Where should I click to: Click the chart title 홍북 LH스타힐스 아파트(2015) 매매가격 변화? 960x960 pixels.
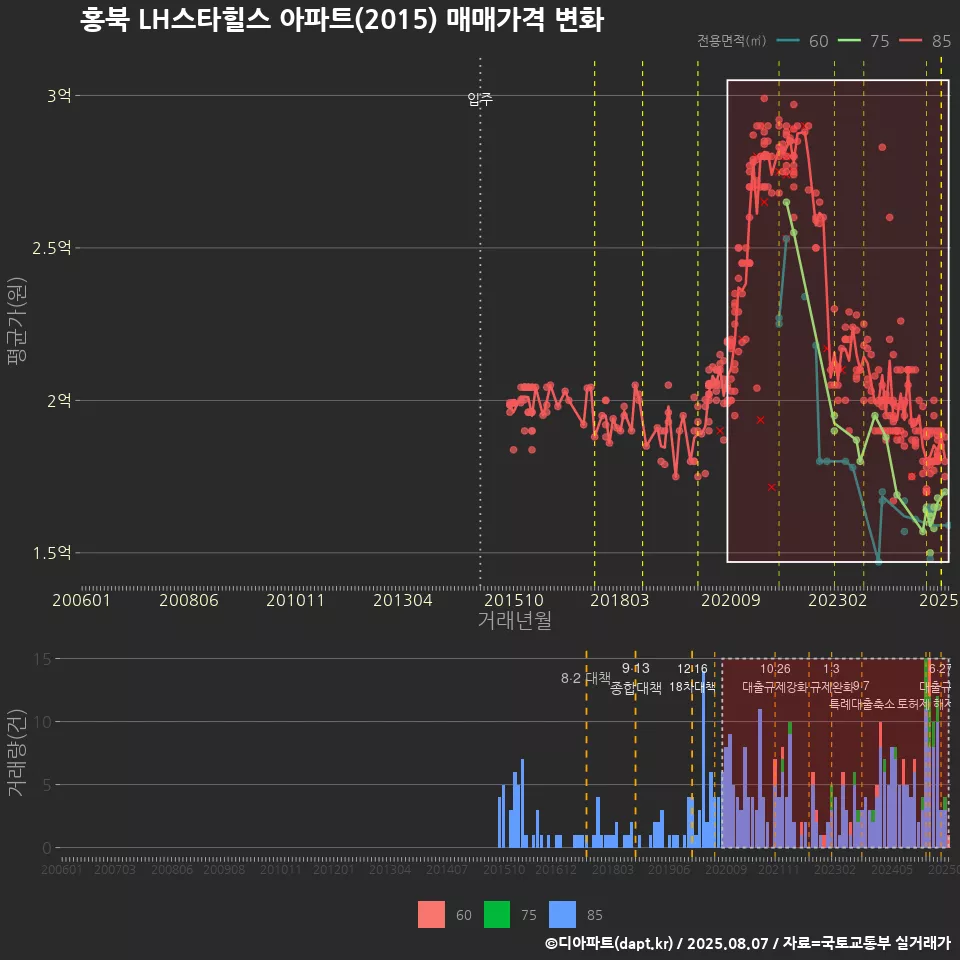coord(342,20)
